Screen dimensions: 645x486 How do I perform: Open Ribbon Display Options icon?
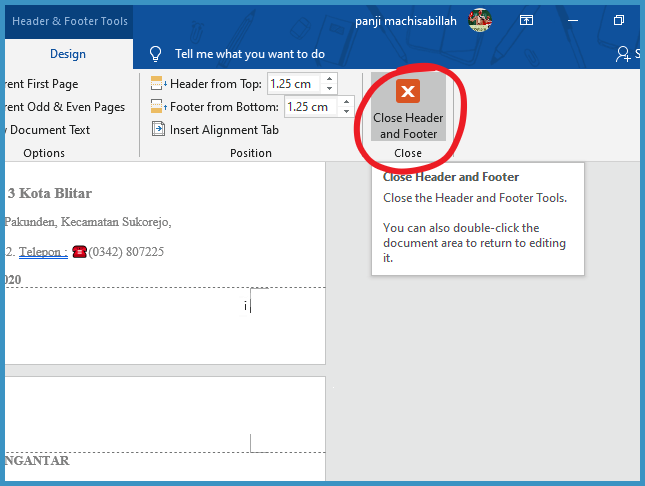tap(526, 20)
